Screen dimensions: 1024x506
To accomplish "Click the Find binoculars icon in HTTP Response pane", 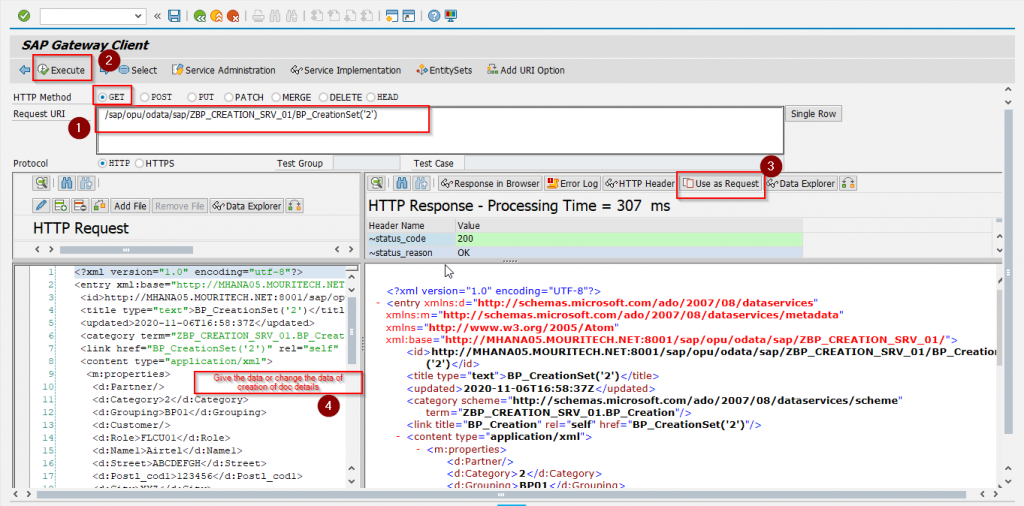I will (x=403, y=183).
